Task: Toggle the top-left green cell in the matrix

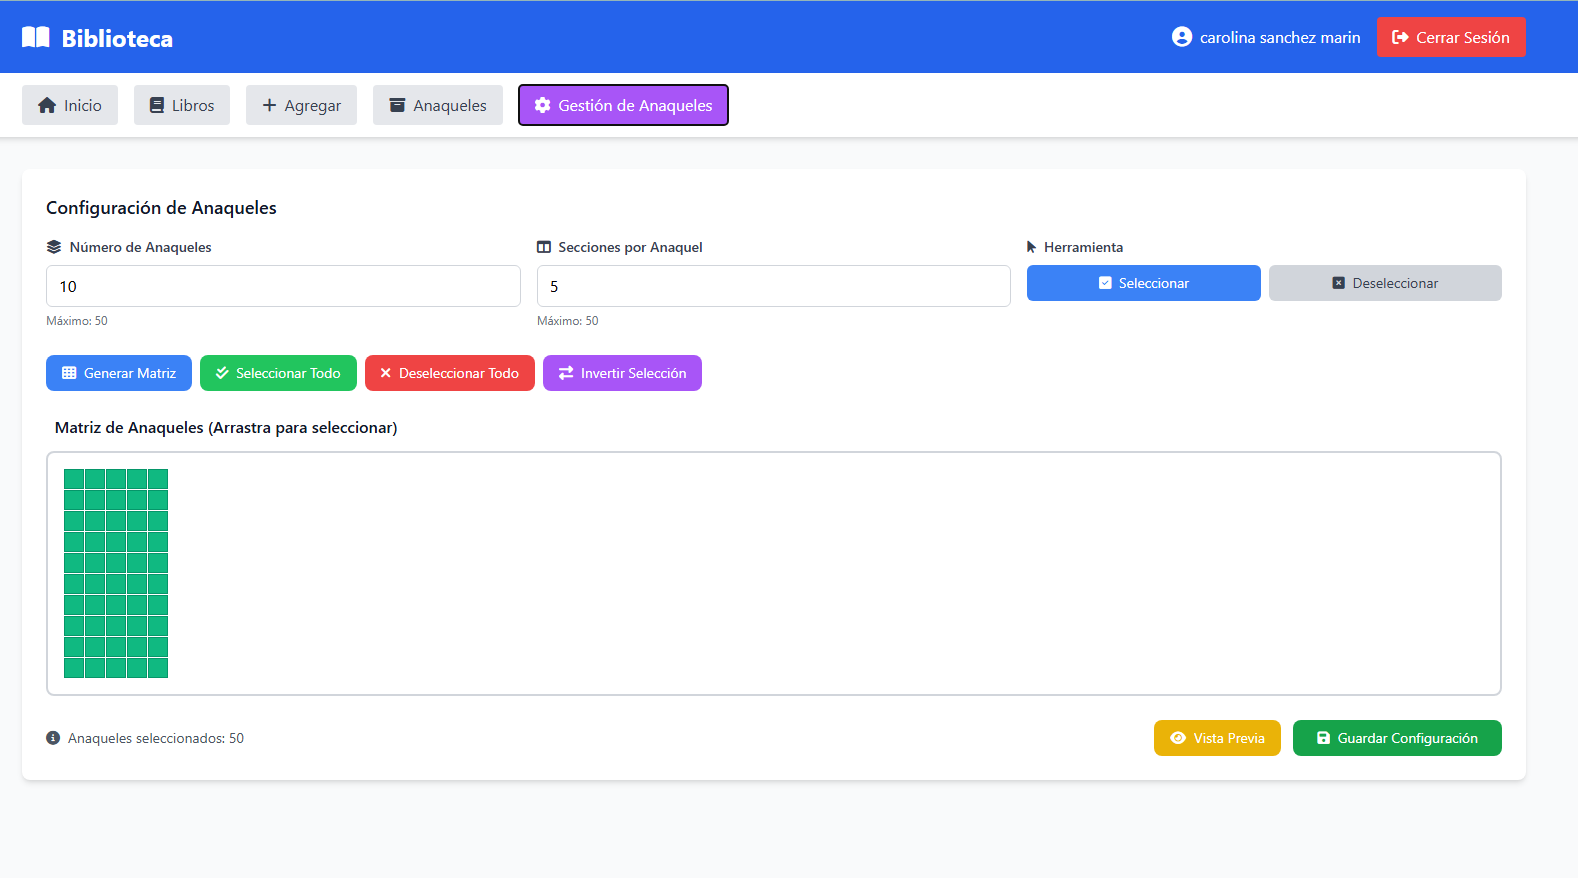Action: point(74,479)
